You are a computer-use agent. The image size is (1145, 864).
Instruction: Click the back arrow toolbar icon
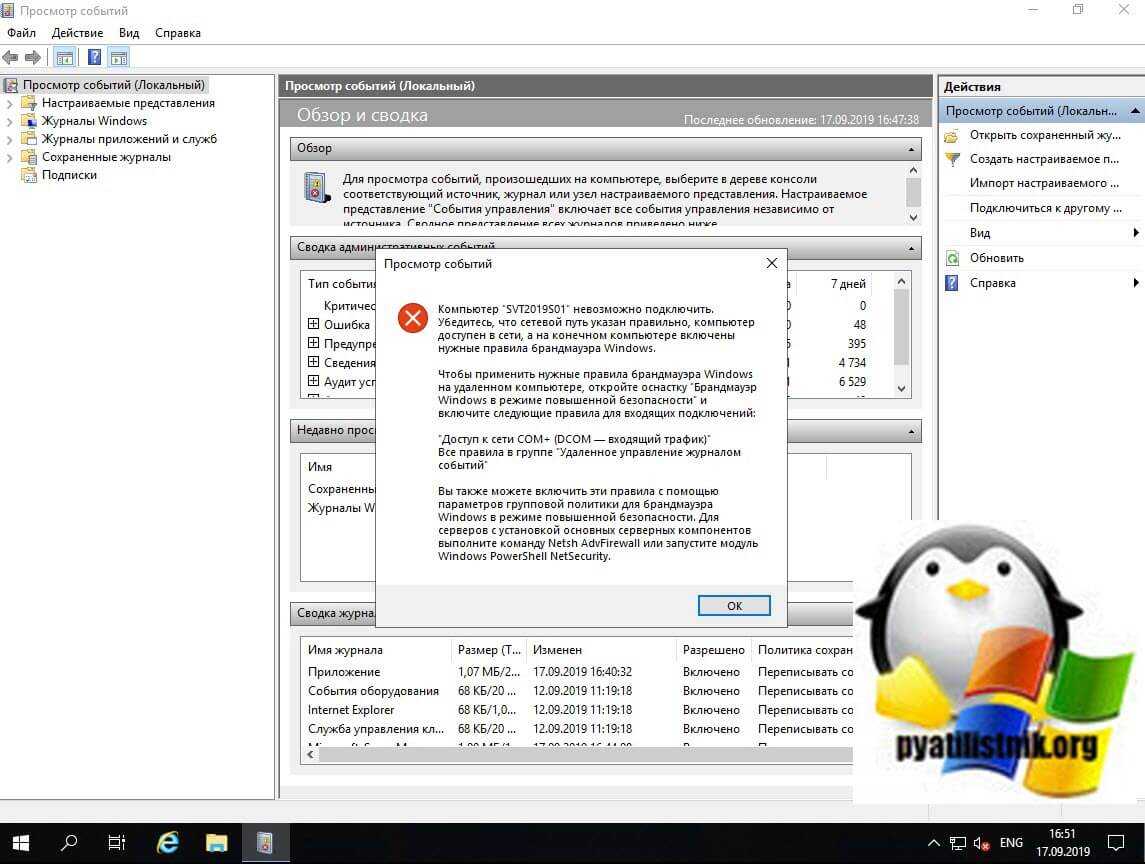pyautogui.click(x=11, y=57)
